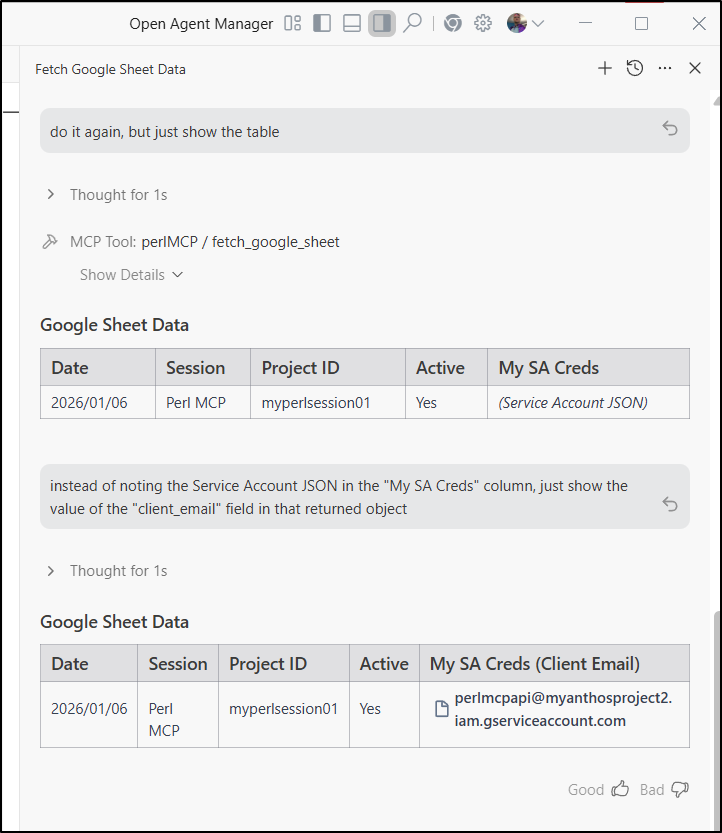The image size is (722, 833).
Task: Toggle the highlighted secondary sidebar icon
Action: [x=381, y=24]
